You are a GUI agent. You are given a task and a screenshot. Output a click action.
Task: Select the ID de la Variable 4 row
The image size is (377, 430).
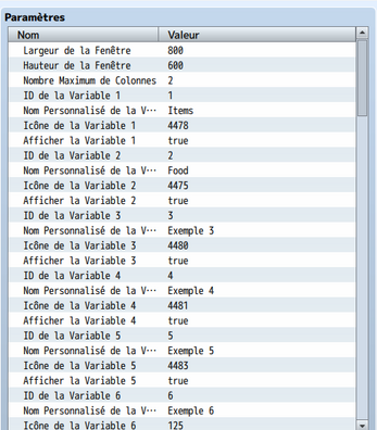[182, 275]
